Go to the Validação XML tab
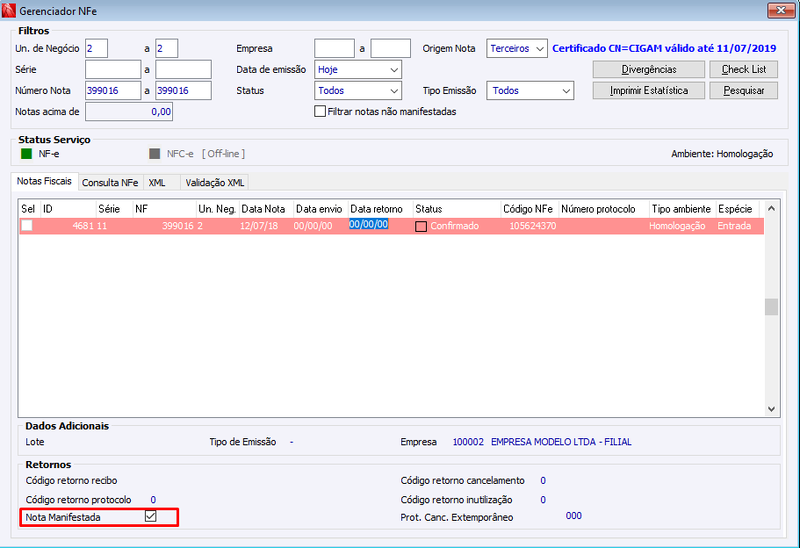 click(x=215, y=183)
